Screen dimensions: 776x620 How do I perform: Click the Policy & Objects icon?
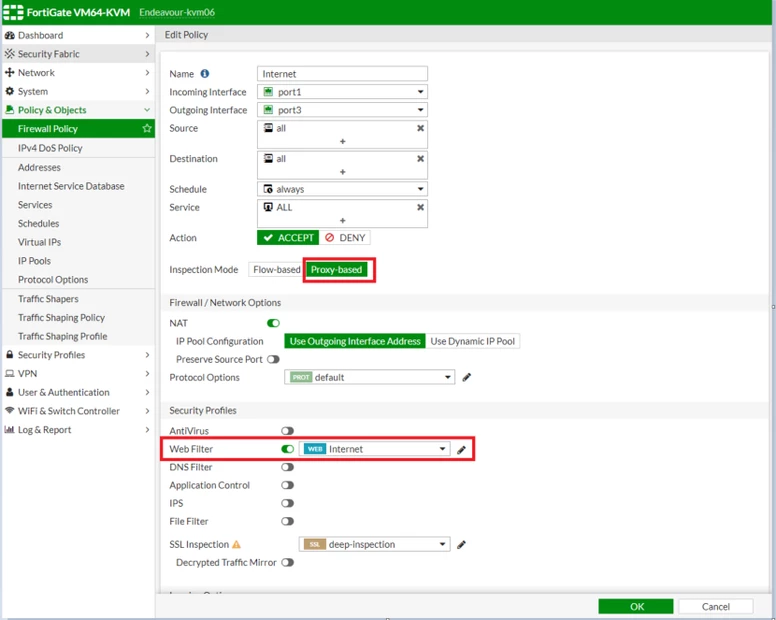[x=9, y=110]
